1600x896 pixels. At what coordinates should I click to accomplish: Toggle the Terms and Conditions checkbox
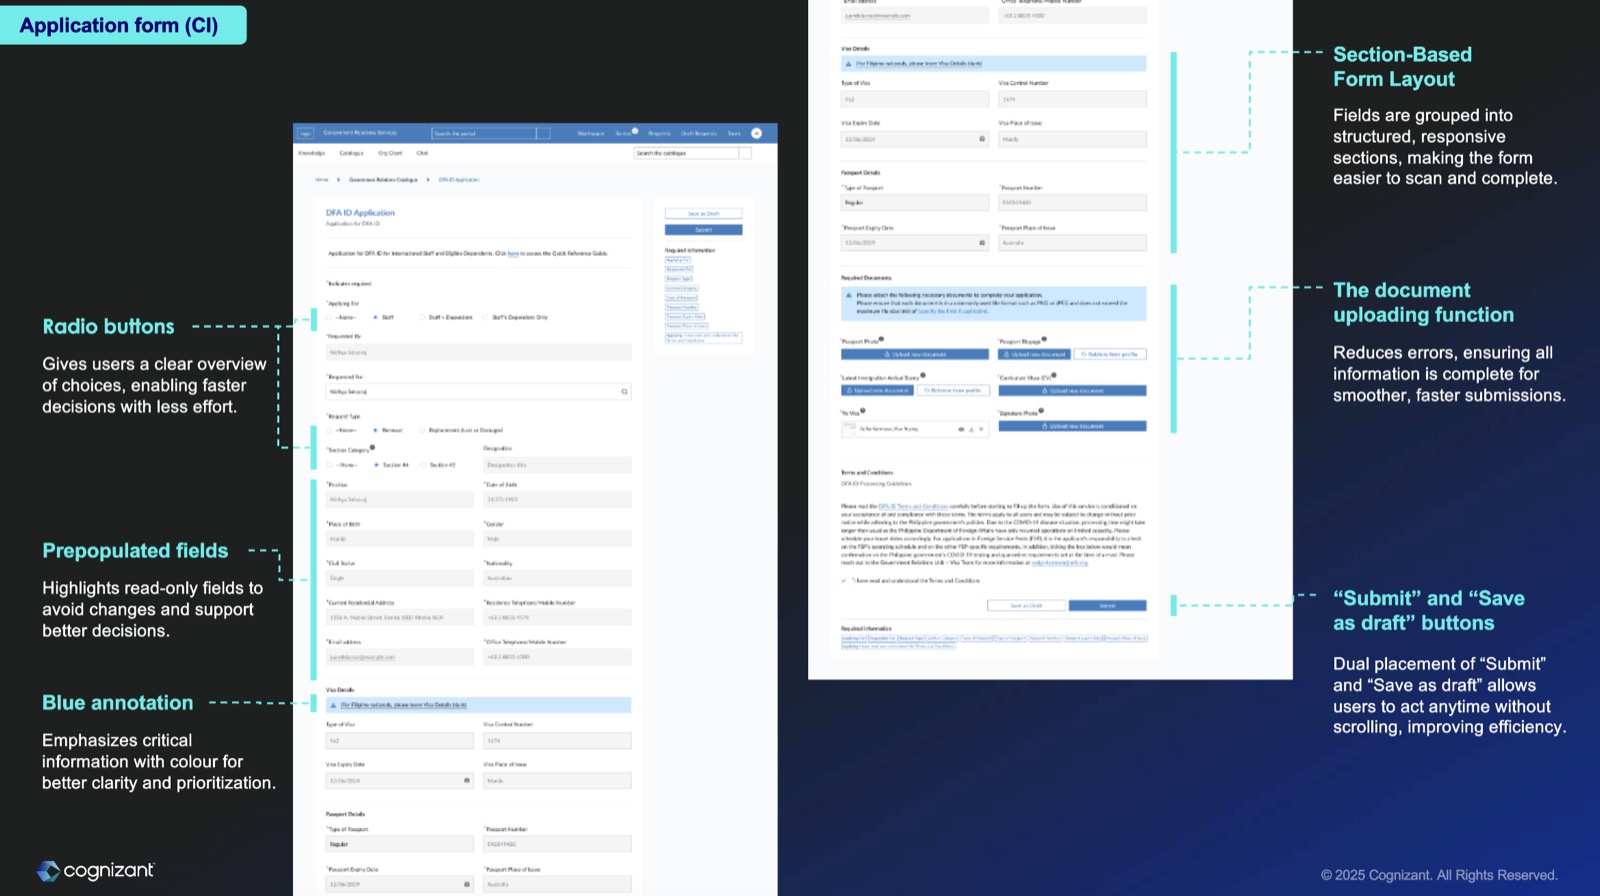[x=844, y=580]
